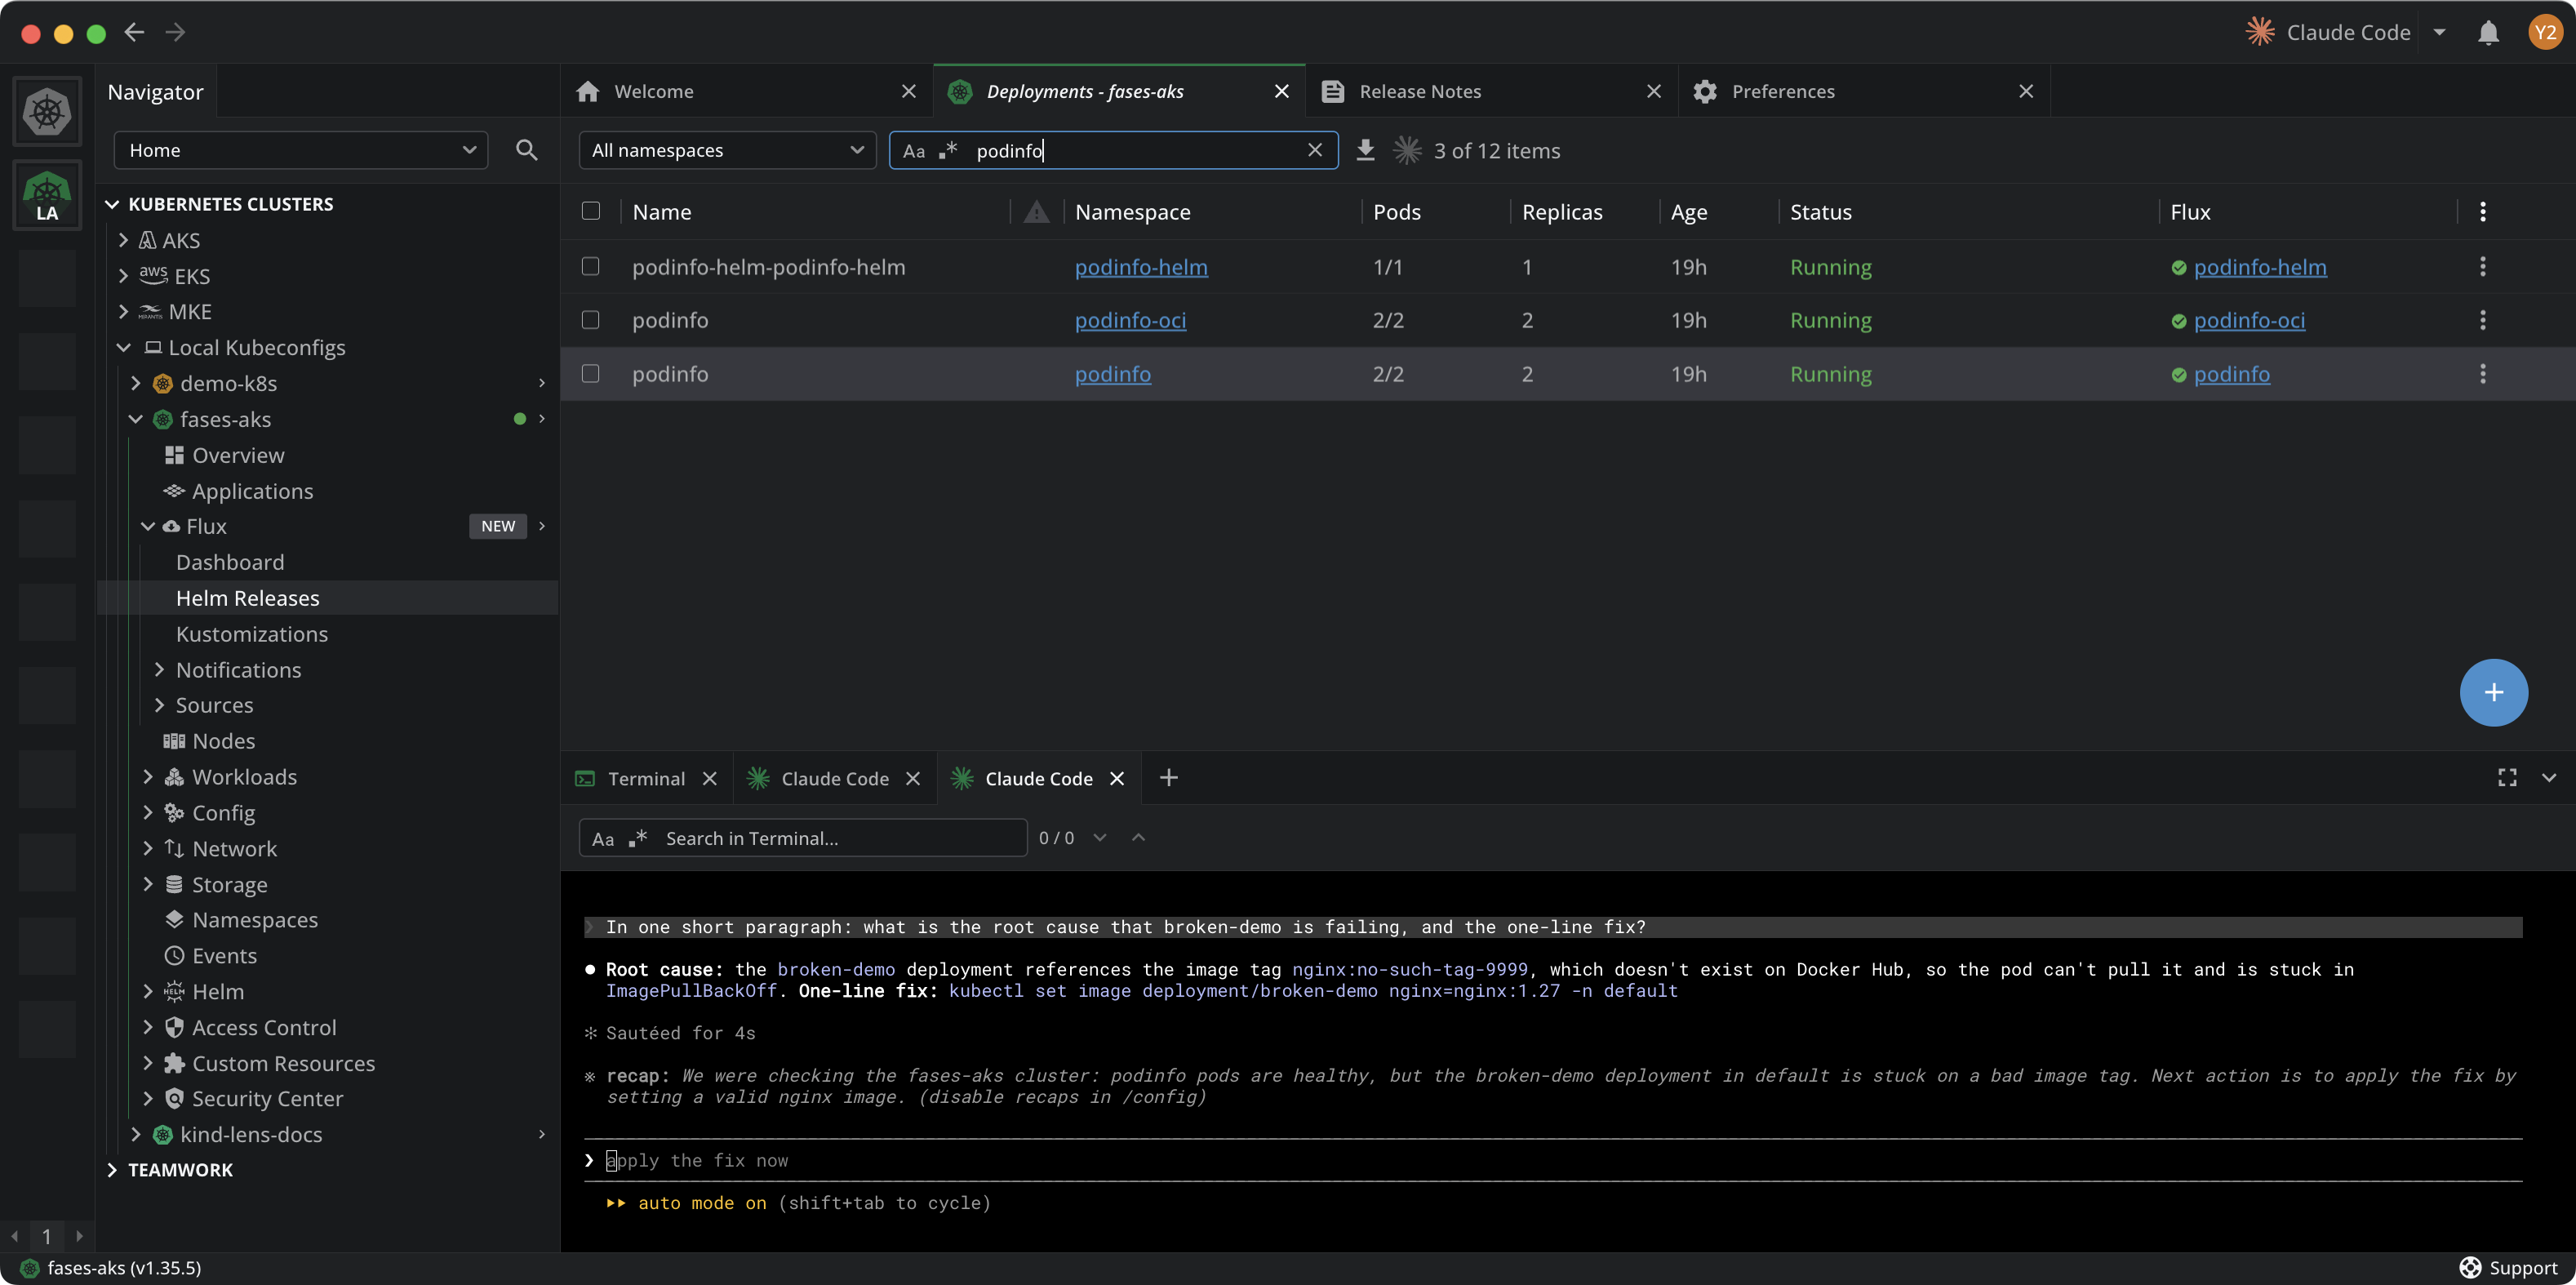
Task: Open the podinfo-helm namespace link
Action: click(1141, 267)
